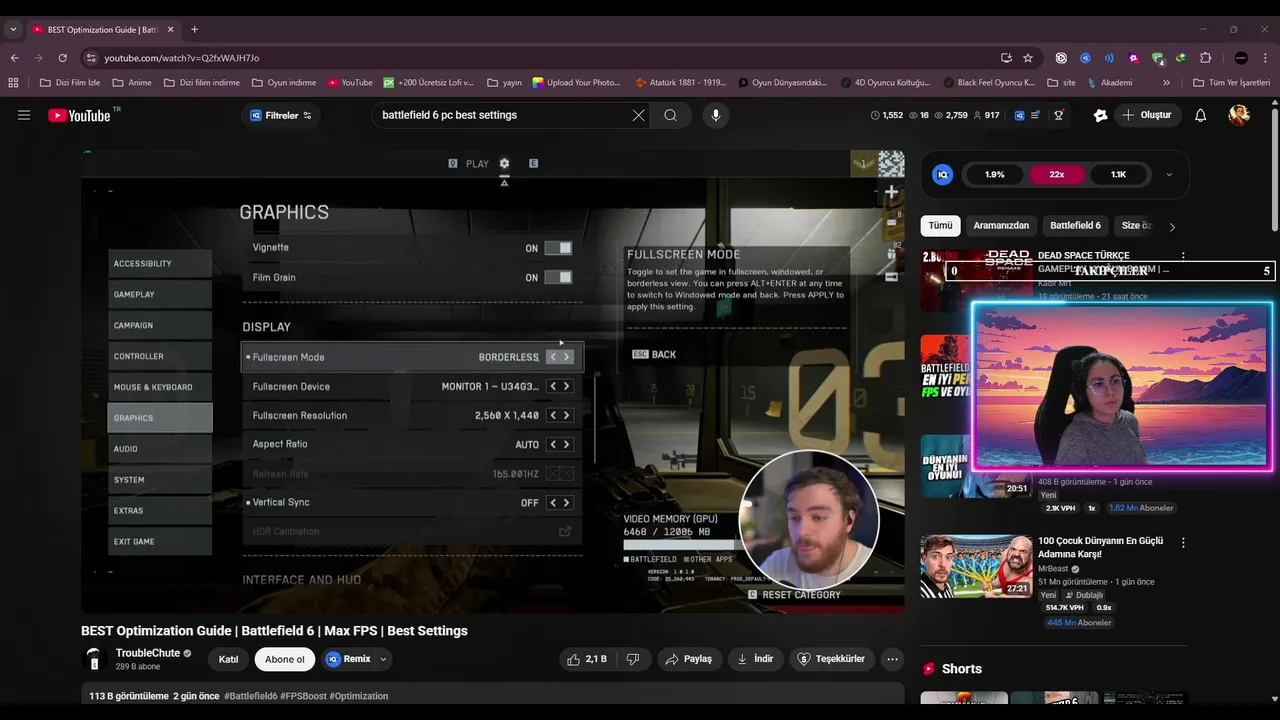Open the YouTube hamburger guide menu
This screenshot has height=720, width=1280.
(x=24, y=115)
